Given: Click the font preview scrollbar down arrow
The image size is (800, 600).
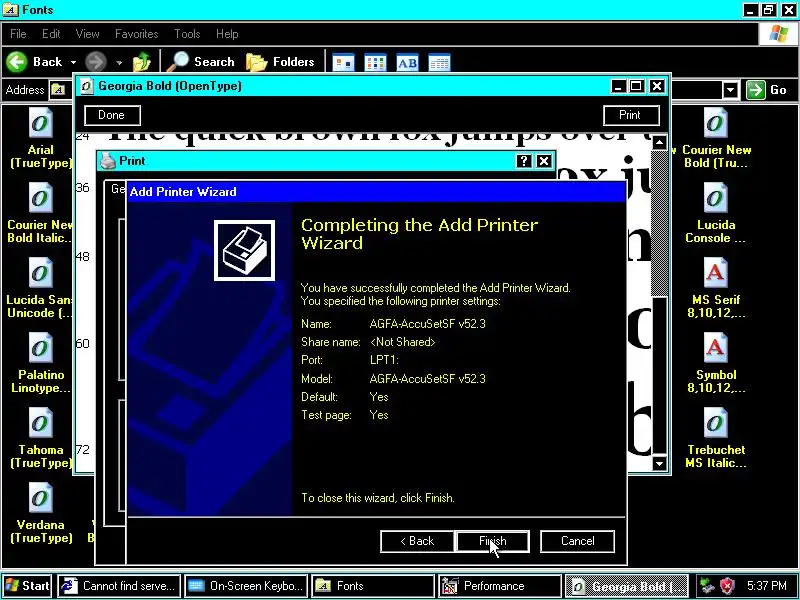Looking at the screenshot, I should coord(659,463).
